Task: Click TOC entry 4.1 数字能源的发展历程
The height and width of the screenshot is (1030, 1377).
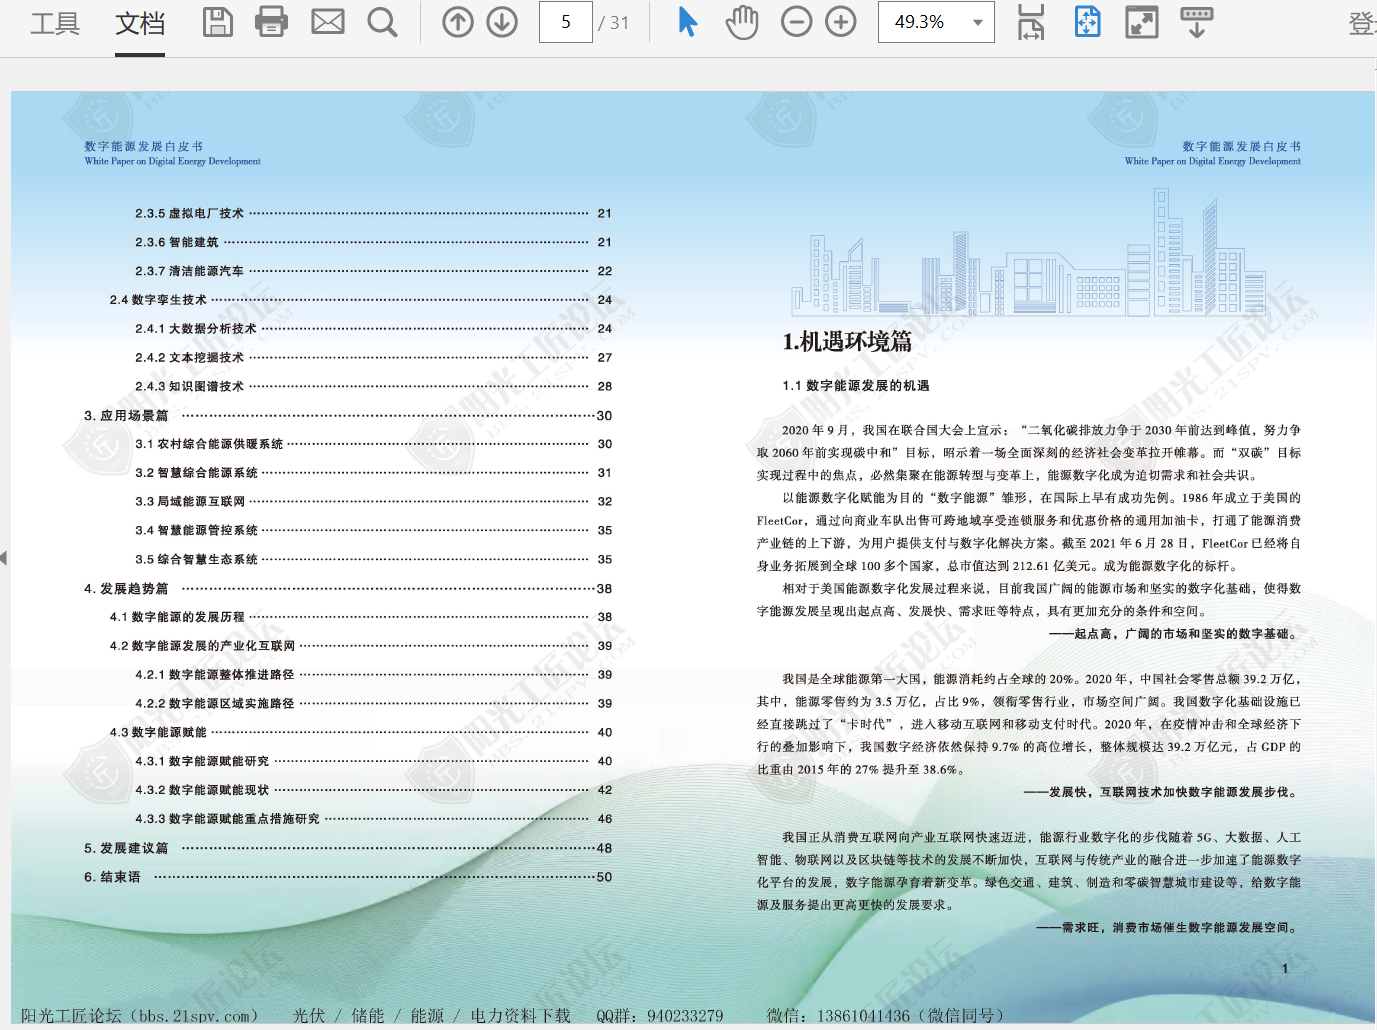Action: 361,617
